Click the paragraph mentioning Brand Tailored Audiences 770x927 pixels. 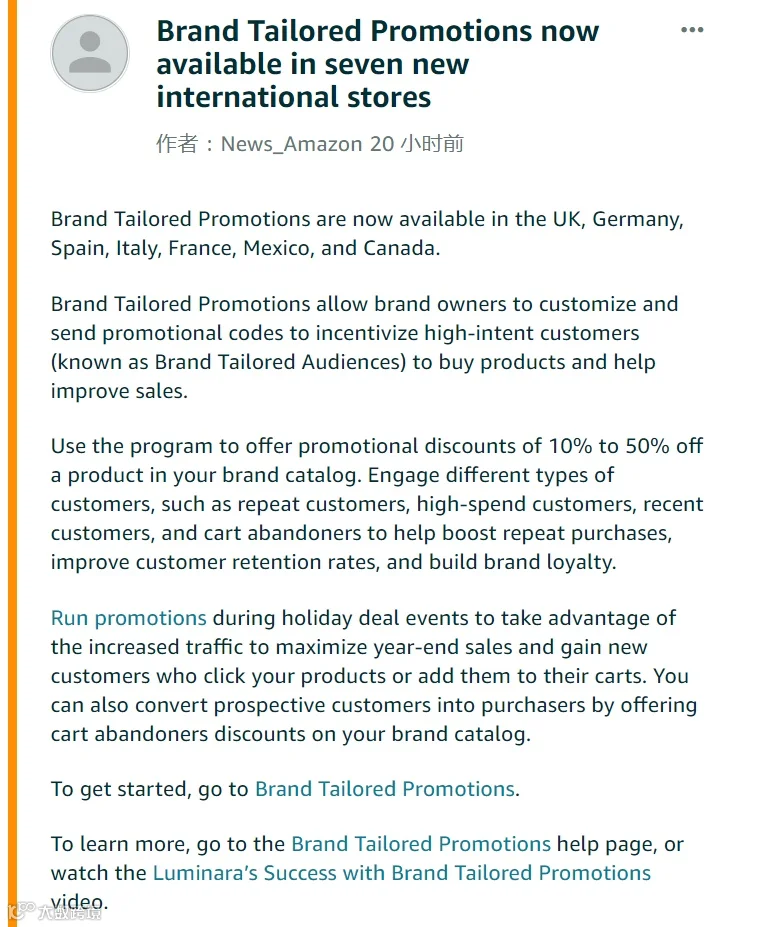point(364,347)
